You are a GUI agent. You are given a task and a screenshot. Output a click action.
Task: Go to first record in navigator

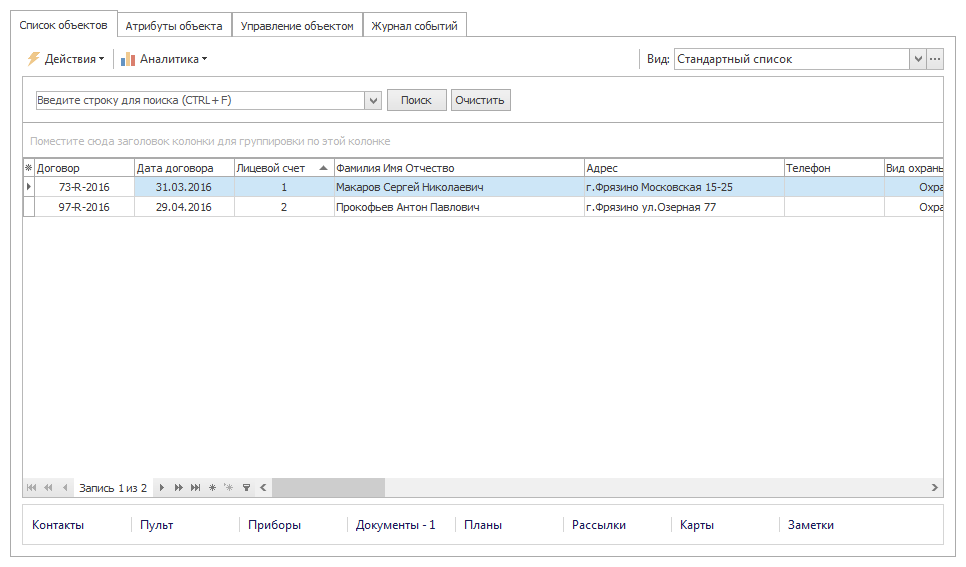(31, 487)
